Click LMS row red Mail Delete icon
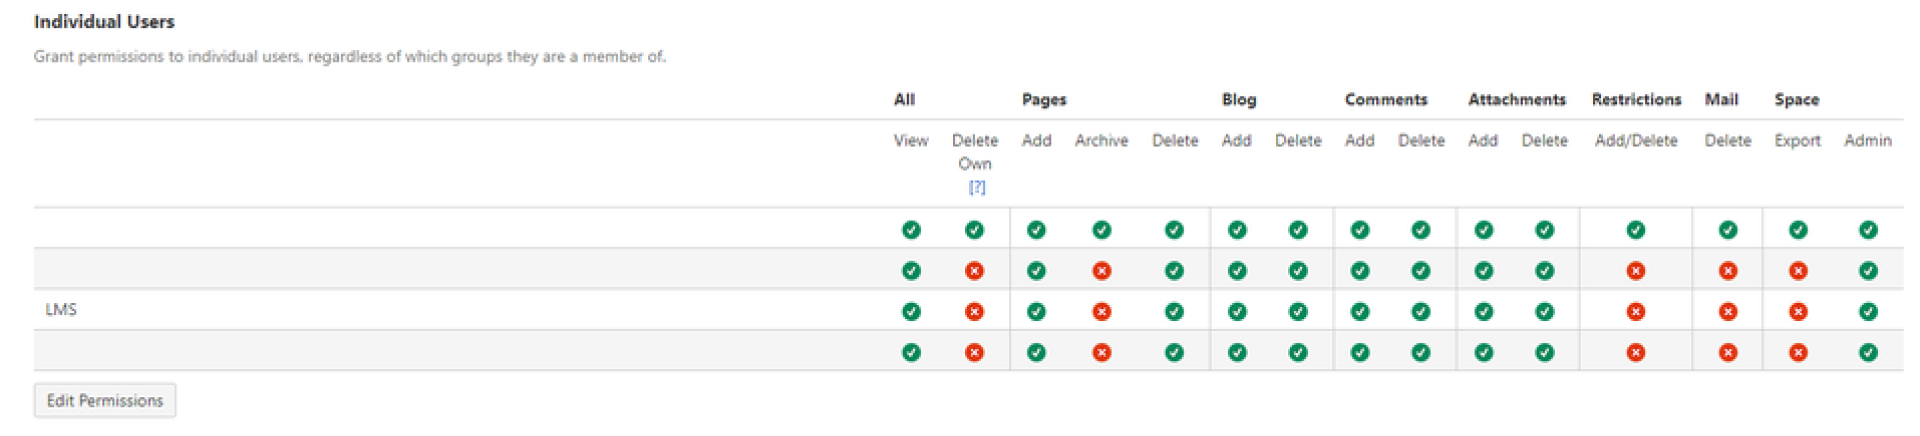1920x436 pixels. tap(1728, 312)
